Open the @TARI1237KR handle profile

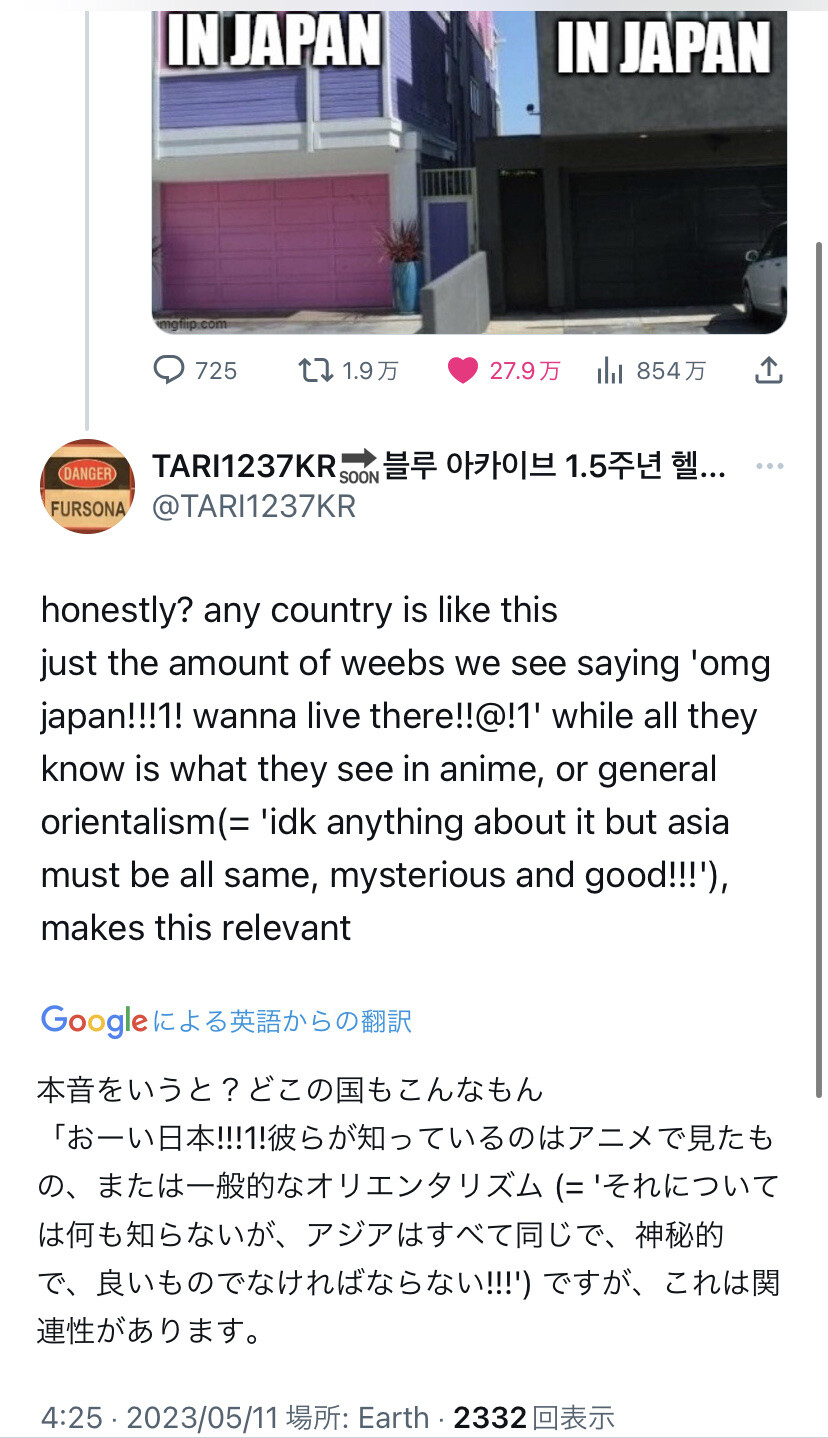coord(253,507)
